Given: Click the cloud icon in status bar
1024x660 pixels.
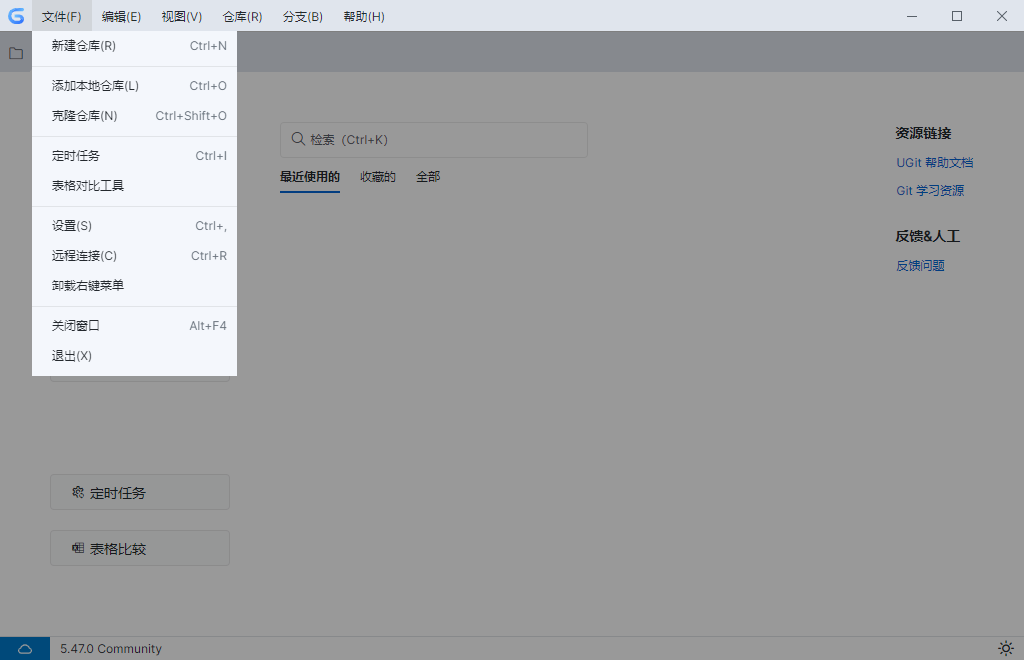Looking at the screenshot, I should (x=25, y=648).
